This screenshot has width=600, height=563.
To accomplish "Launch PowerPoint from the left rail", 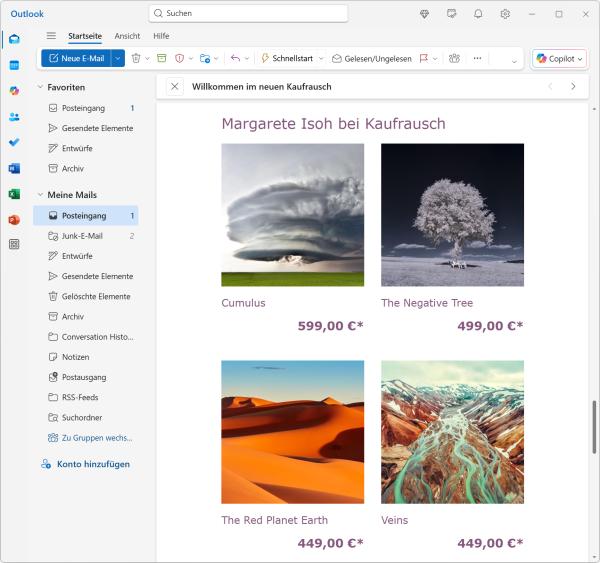I will [x=14, y=220].
